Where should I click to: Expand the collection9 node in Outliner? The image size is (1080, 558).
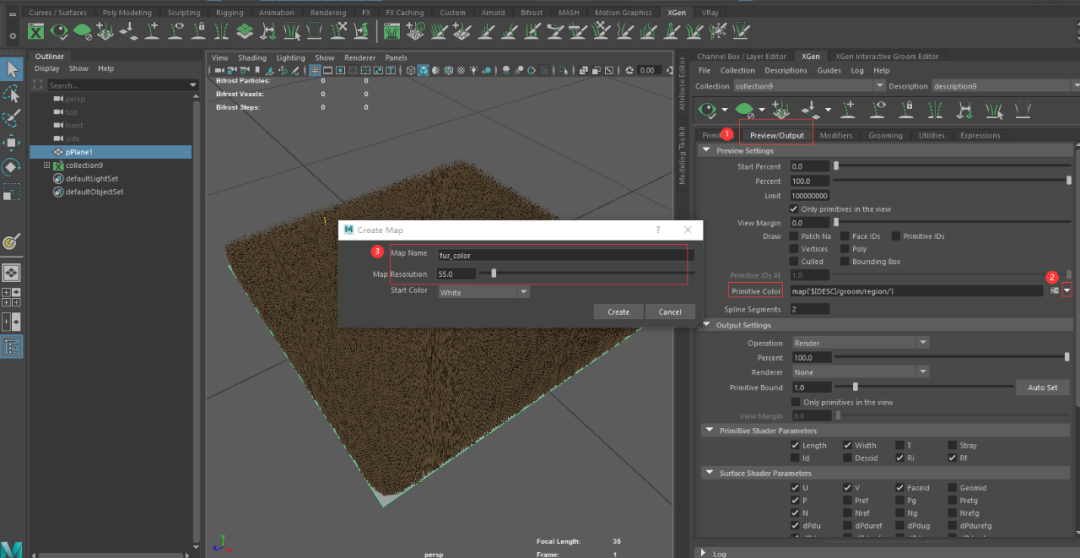click(46, 165)
